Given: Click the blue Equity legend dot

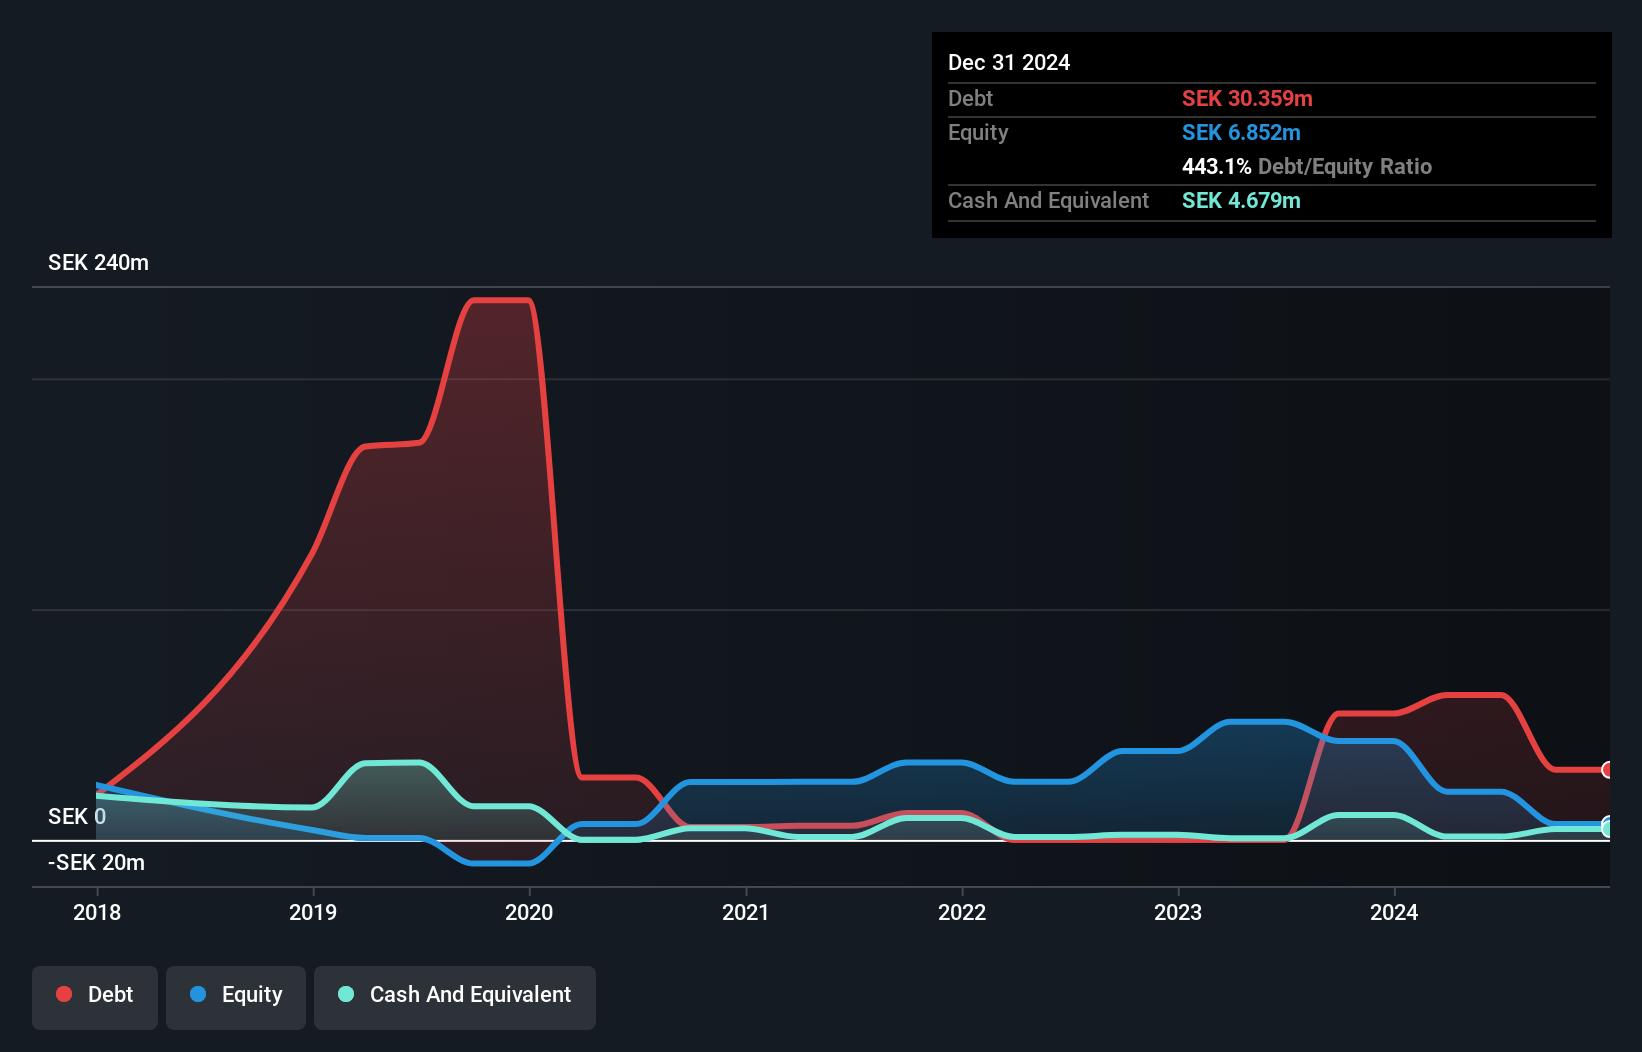Looking at the screenshot, I should point(198,994).
